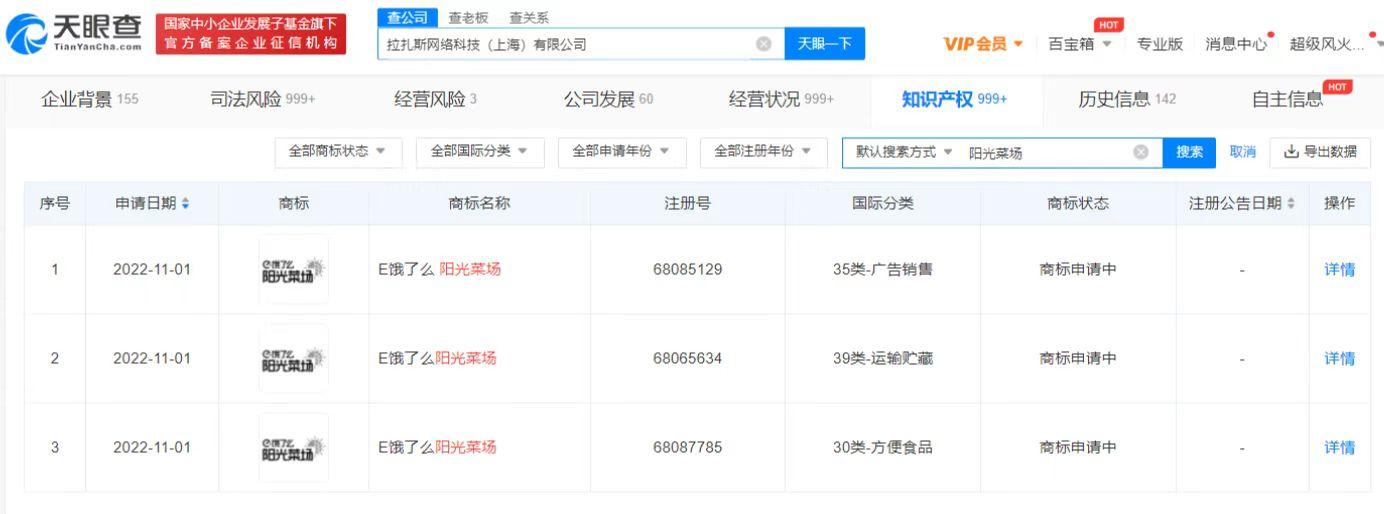The height and width of the screenshot is (514, 1384).
Task: Open the 全部注册年份 filter dropdown
Action: [764, 152]
